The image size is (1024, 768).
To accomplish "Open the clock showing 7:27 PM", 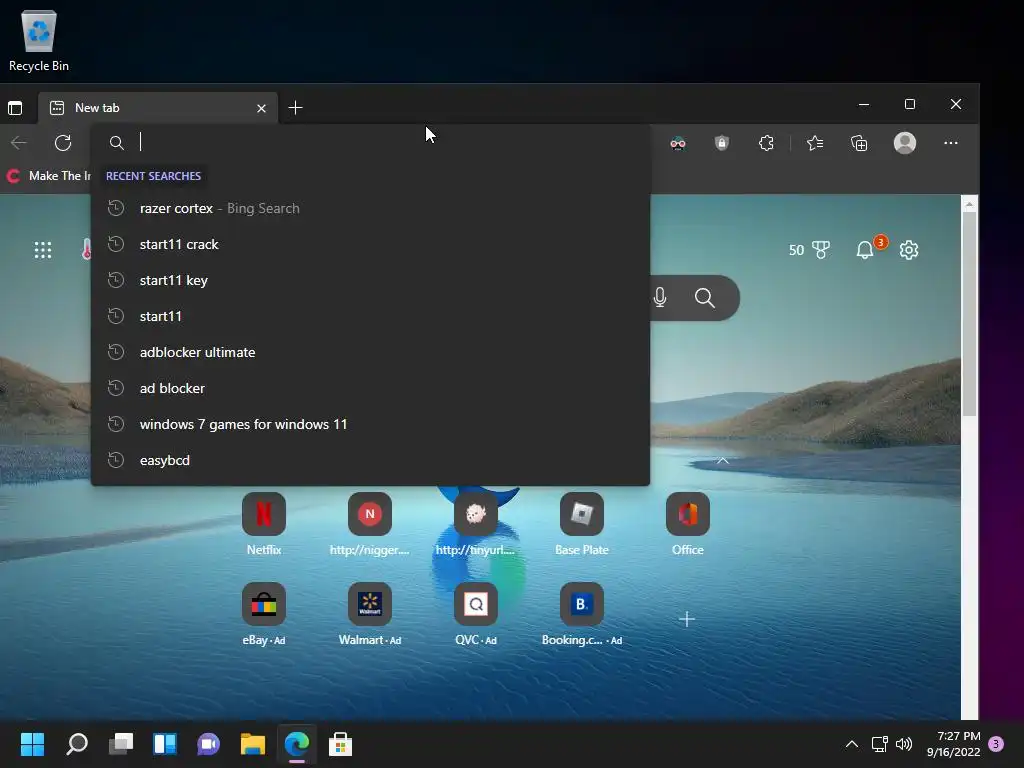I will (953, 744).
